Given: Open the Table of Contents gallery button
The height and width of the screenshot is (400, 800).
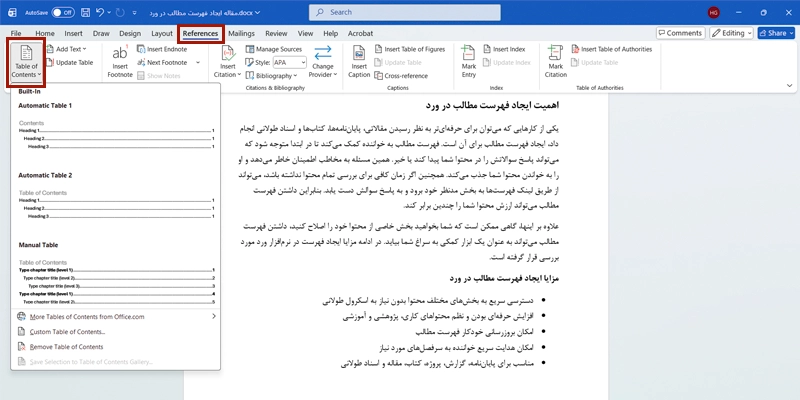Looking at the screenshot, I should (26, 62).
